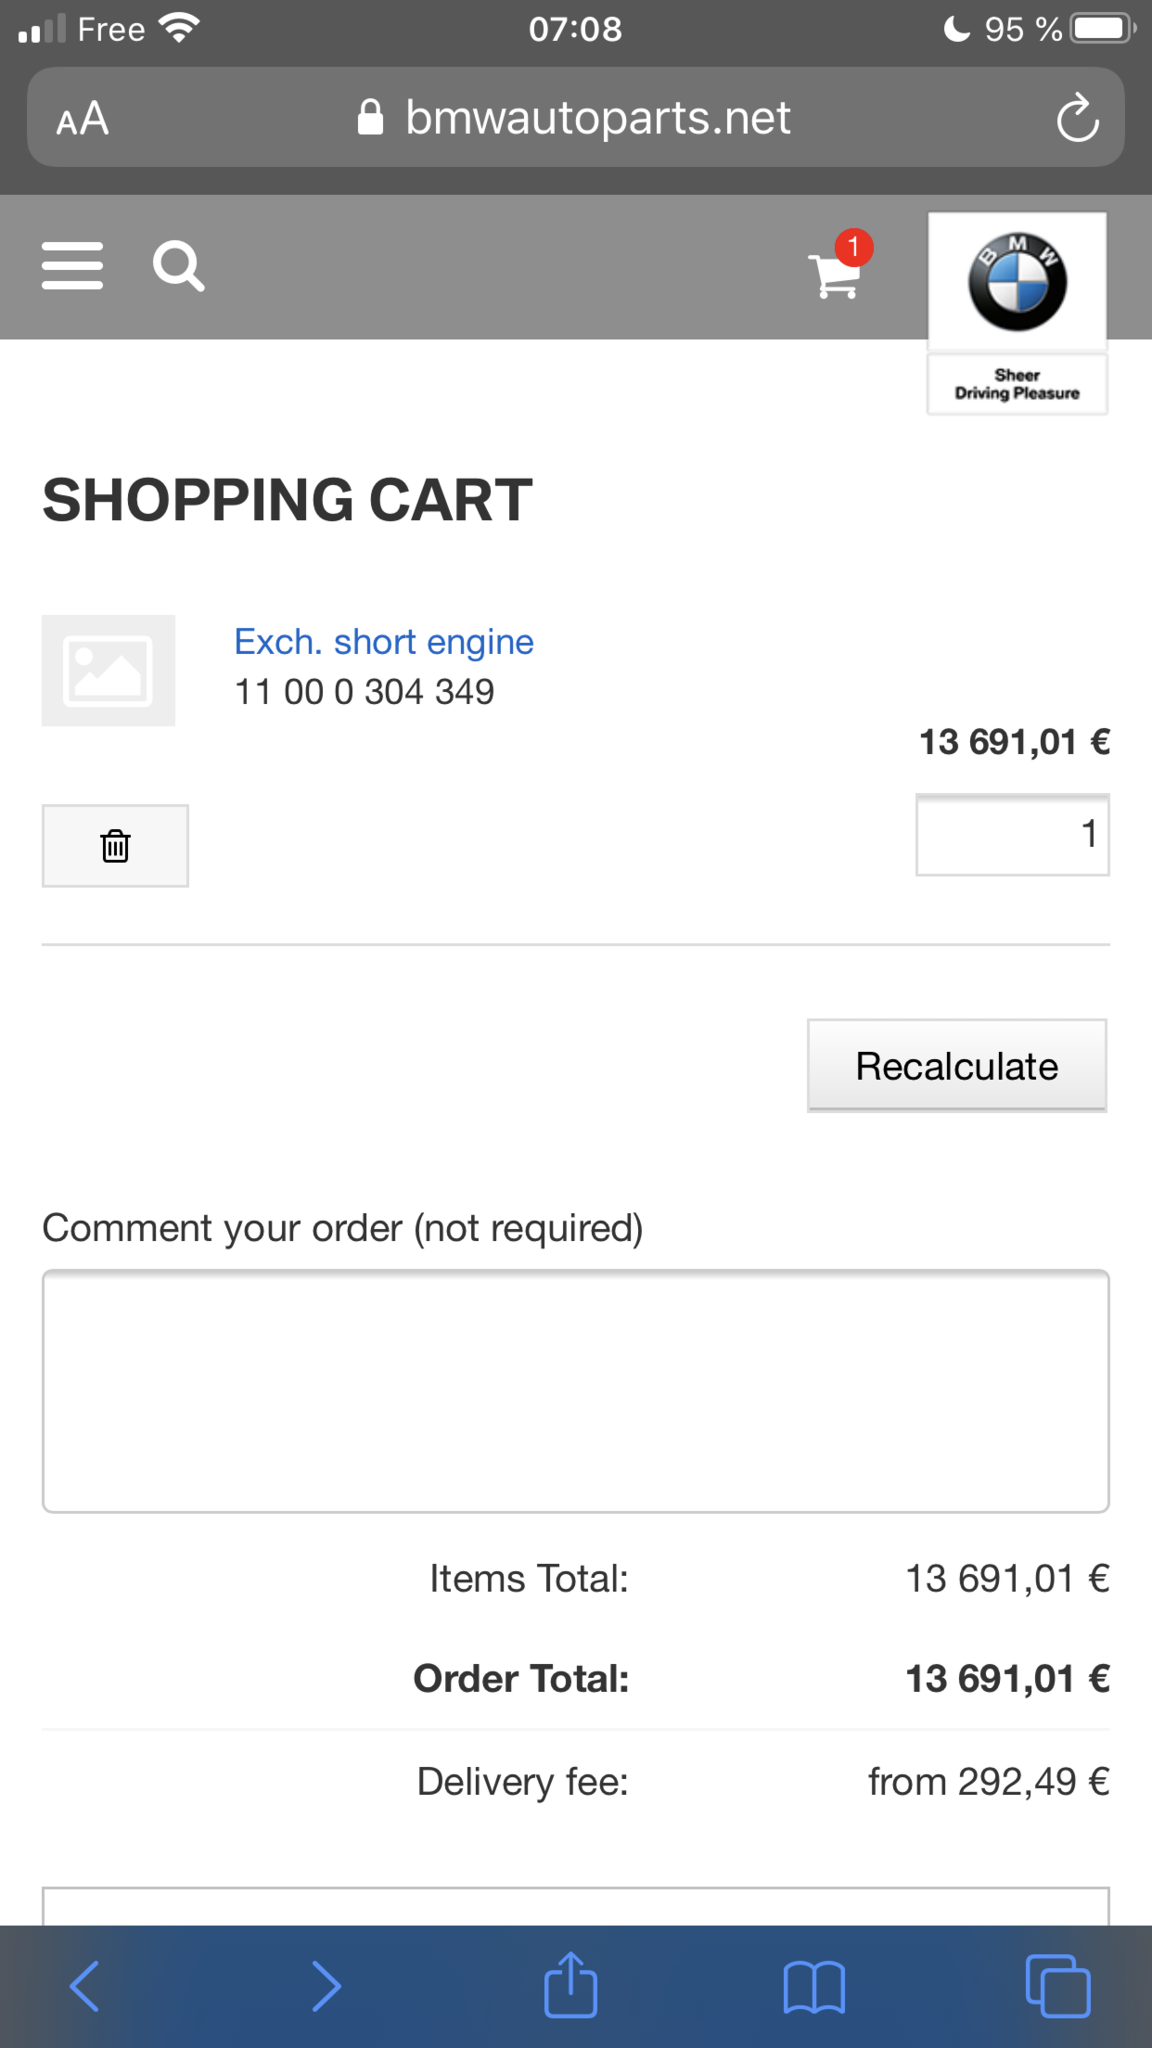
Task: Click the BMW logo
Action: point(1017,283)
